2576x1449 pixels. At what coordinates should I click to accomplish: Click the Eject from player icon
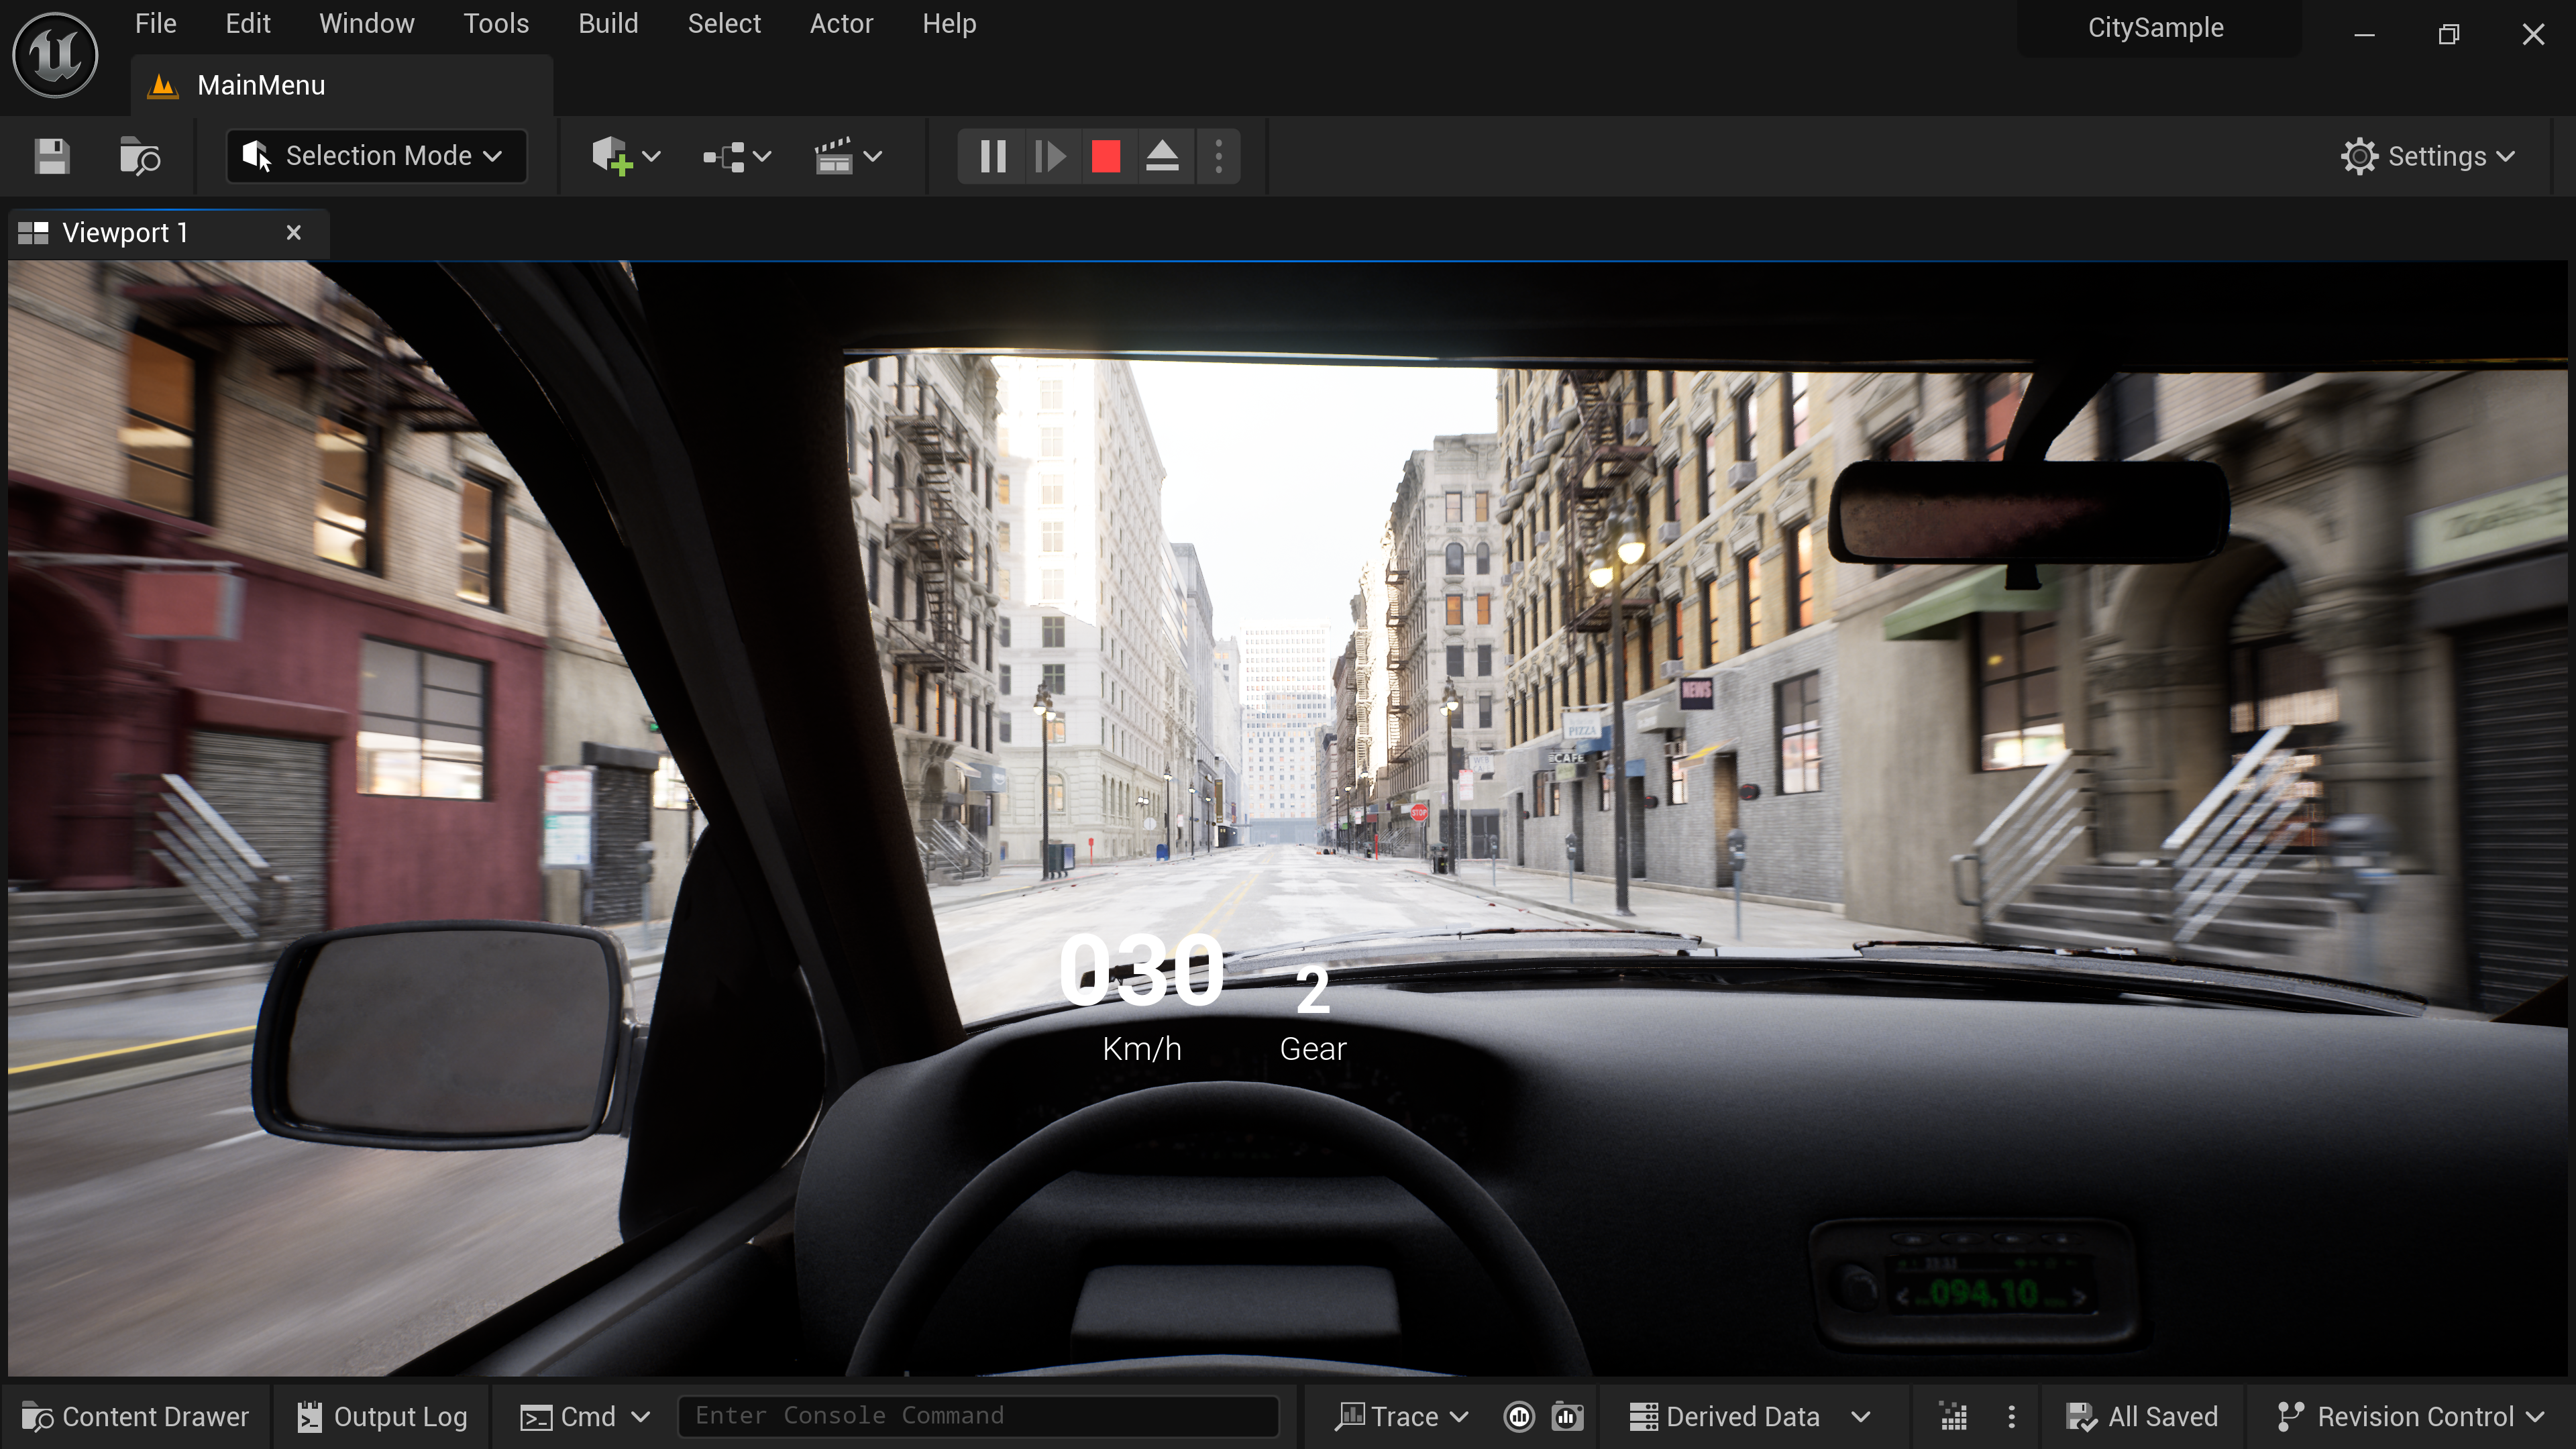point(1162,157)
